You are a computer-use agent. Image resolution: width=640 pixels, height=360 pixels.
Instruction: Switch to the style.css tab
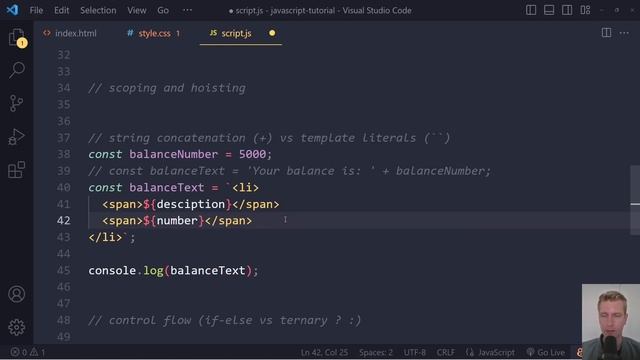click(x=154, y=33)
